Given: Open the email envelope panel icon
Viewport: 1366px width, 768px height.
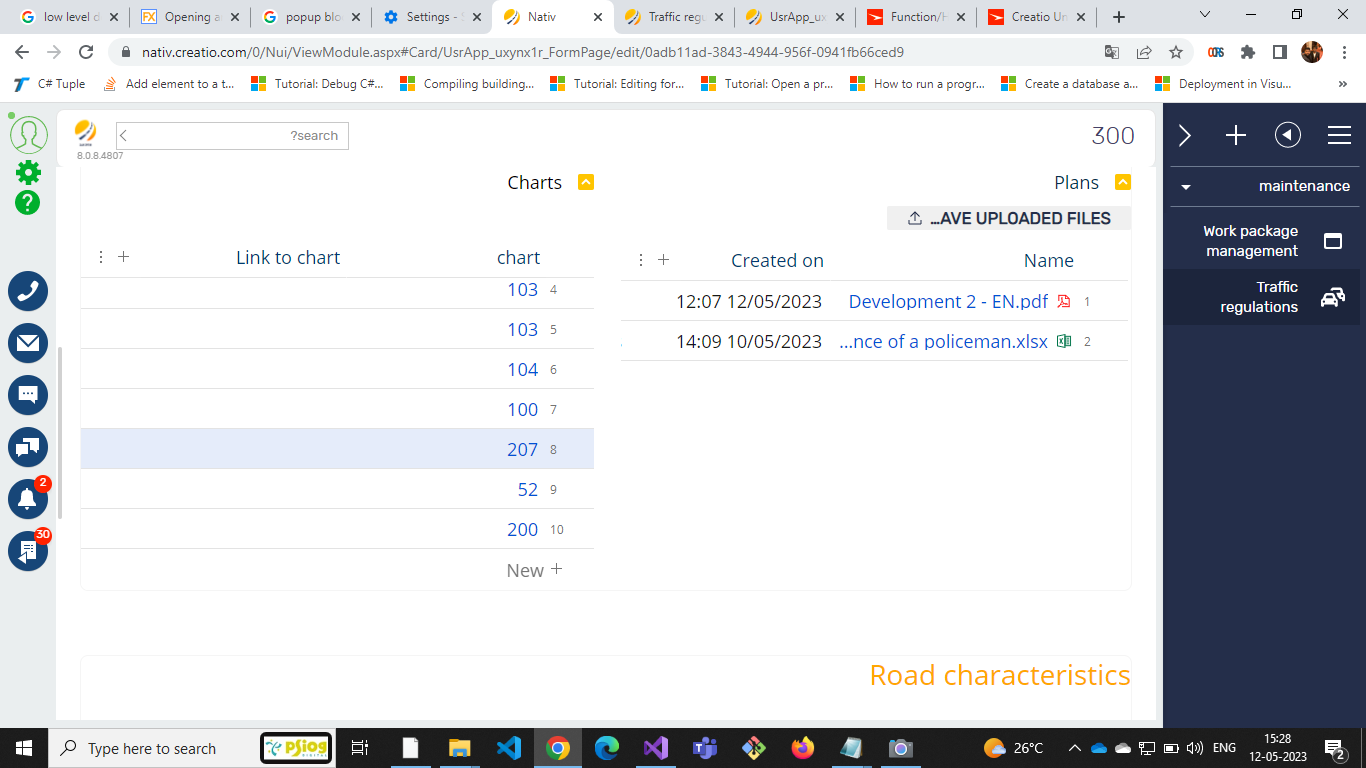Looking at the screenshot, I should click(28, 343).
